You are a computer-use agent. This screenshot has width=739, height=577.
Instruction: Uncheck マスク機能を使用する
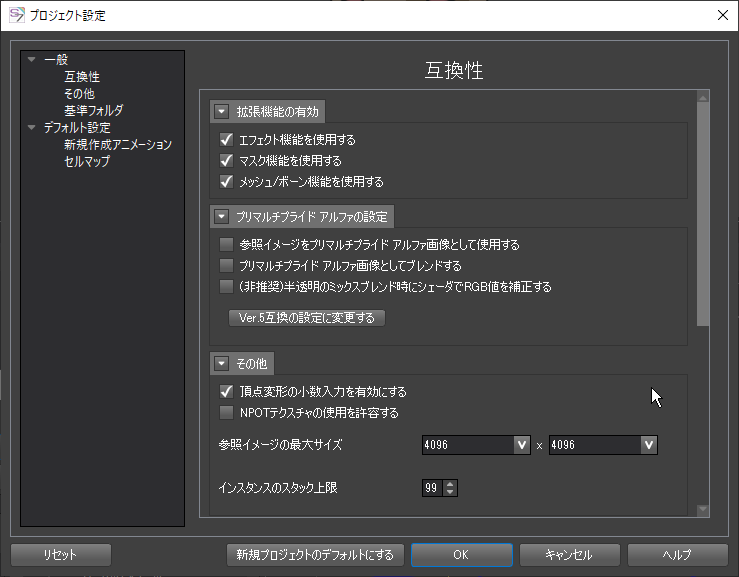226,161
